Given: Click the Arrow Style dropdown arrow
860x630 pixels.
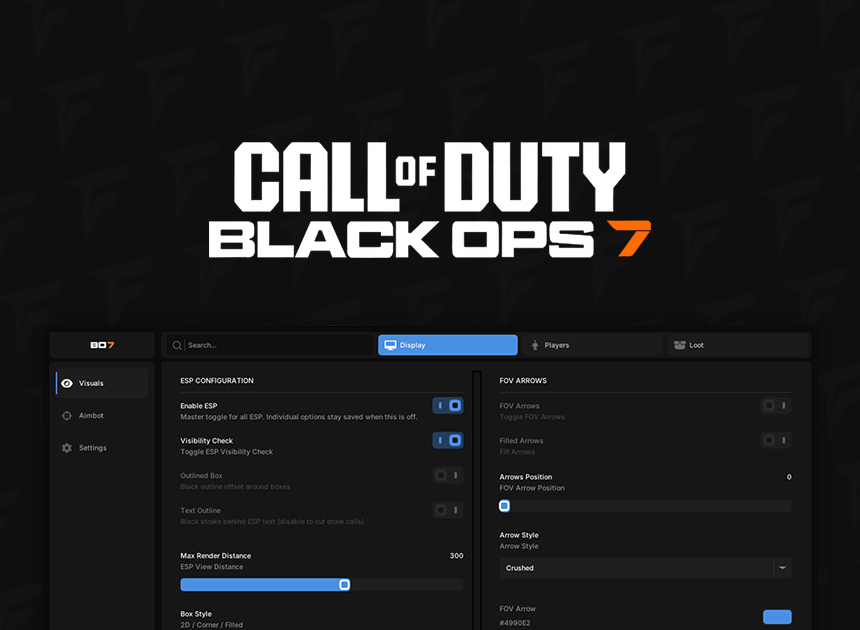Looking at the screenshot, I should 783,568.
